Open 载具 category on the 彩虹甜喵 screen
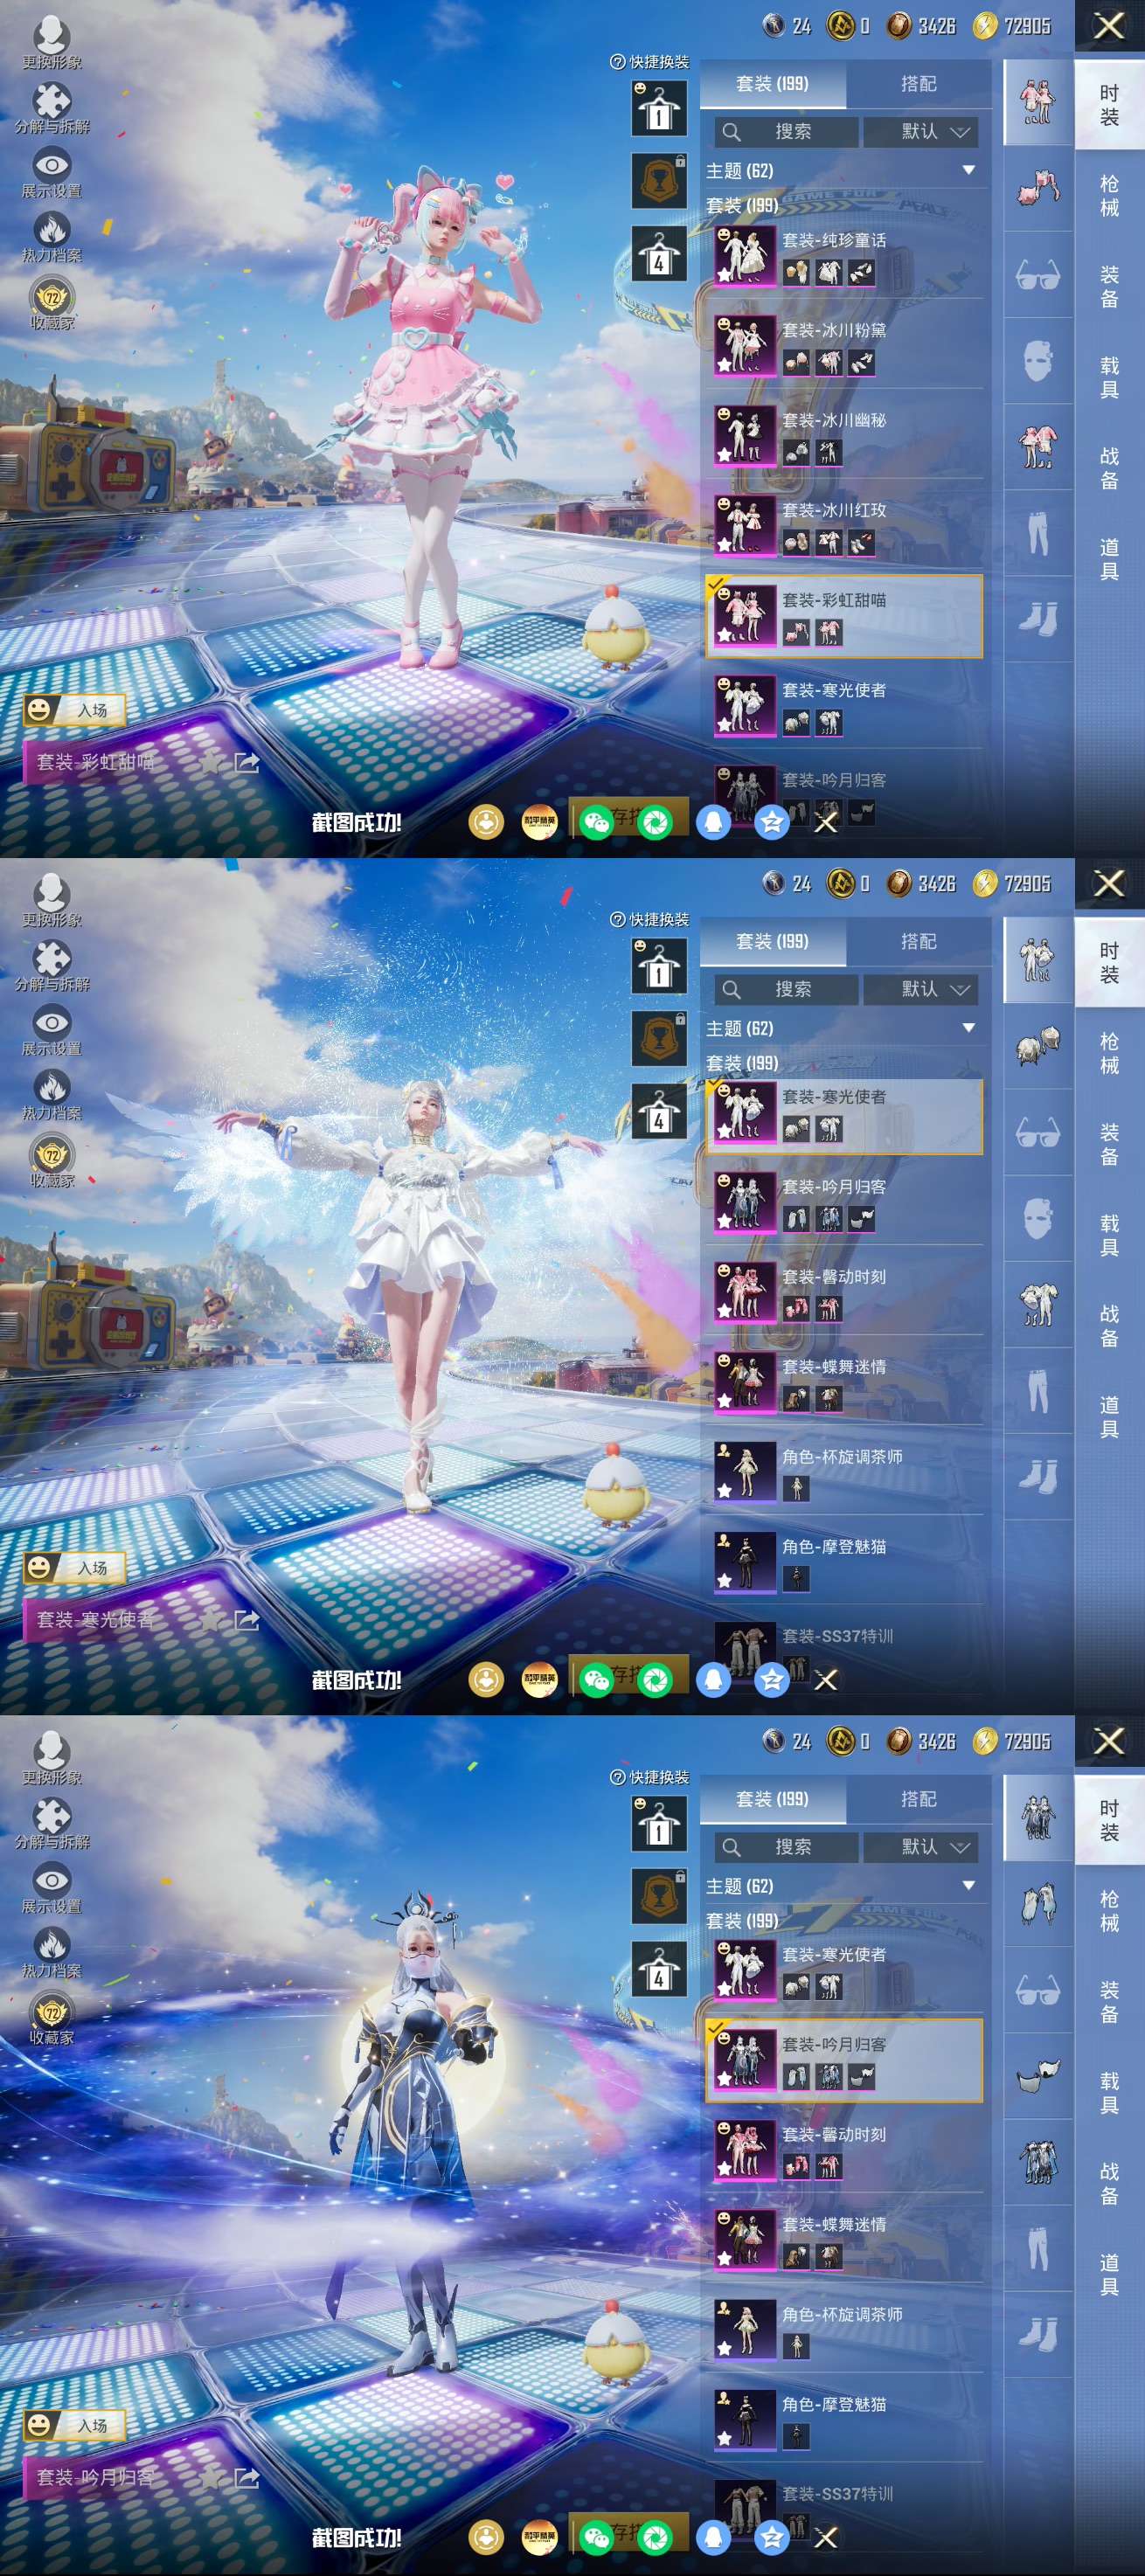Viewport: 1145px width, 2576px height. click(x=1109, y=378)
